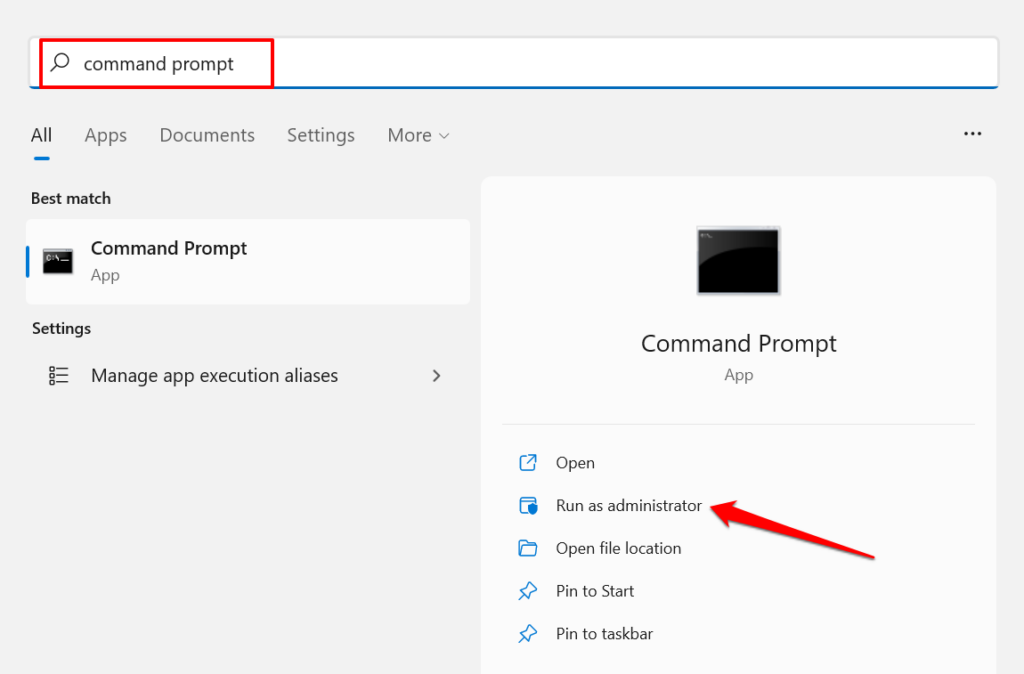Click the Pin to Start pin icon
Screen dimensions: 1024x674
pyautogui.click(x=528, y=591)
